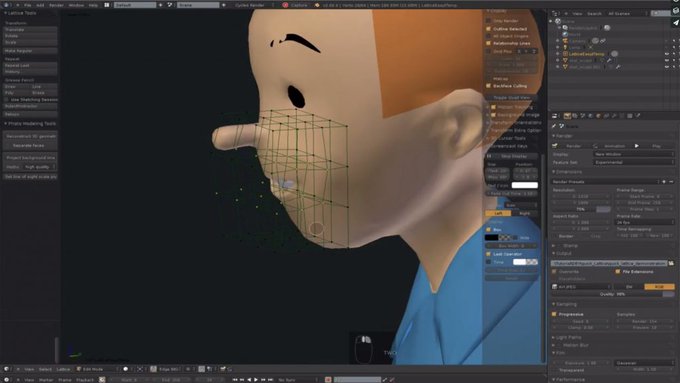Click the scene browse icon

[x=170, y=5]
